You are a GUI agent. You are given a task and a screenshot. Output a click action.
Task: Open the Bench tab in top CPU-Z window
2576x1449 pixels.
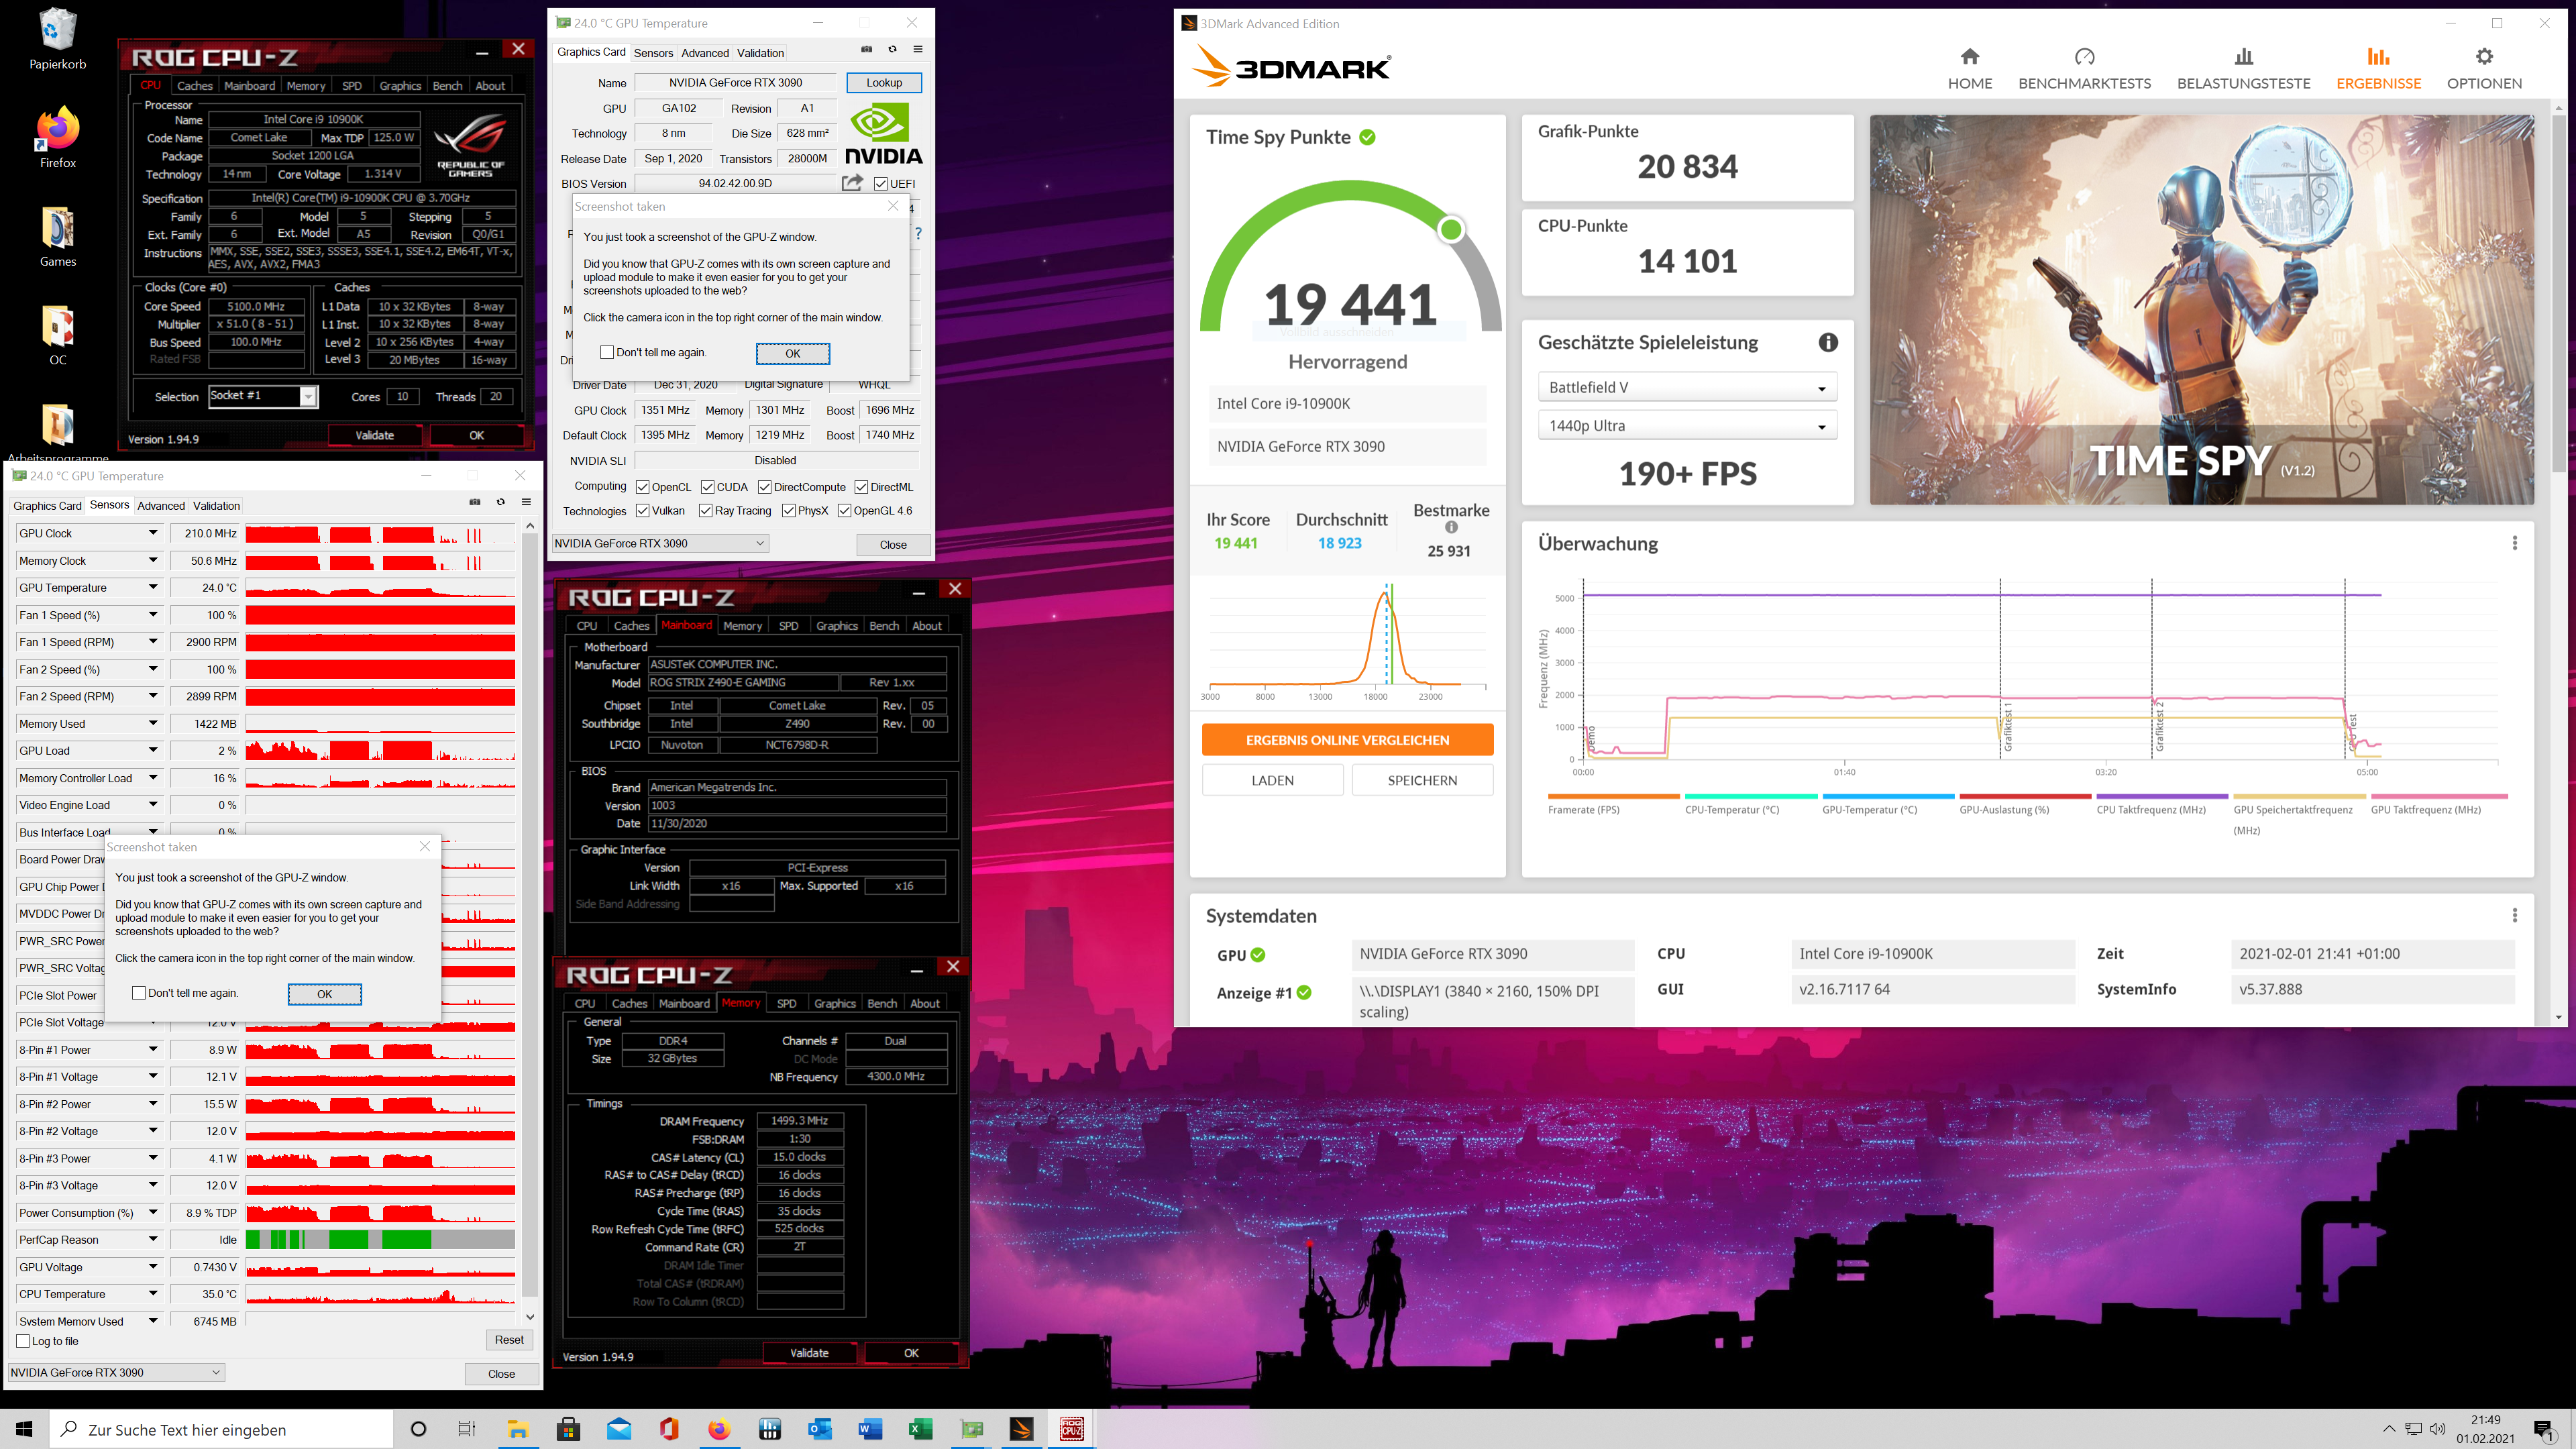click(447, 86)
